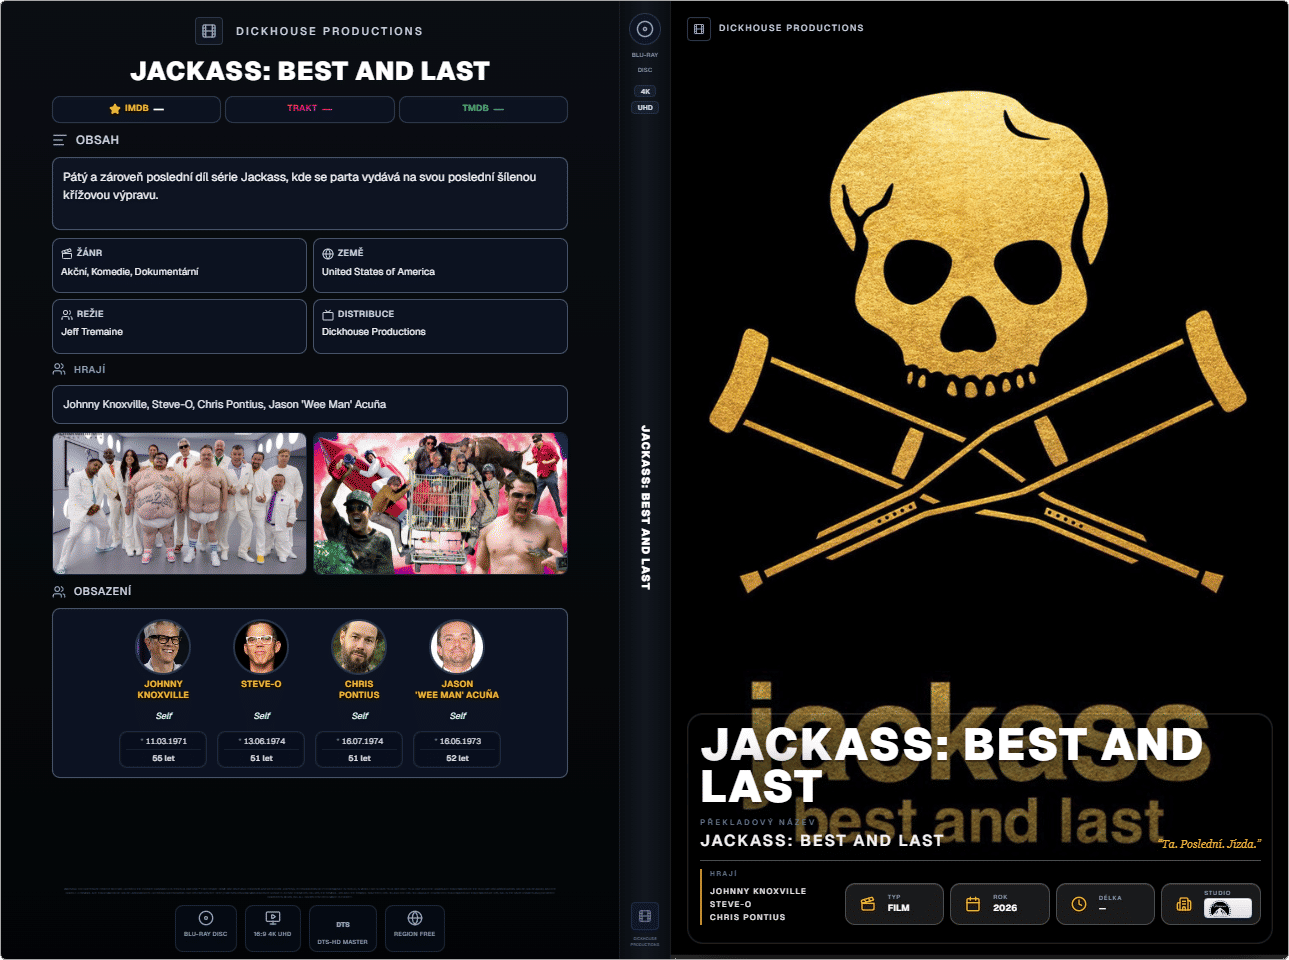1289x960 pixels.
Task: Click the UHD badge on the spine
Action: pos(645,107)
